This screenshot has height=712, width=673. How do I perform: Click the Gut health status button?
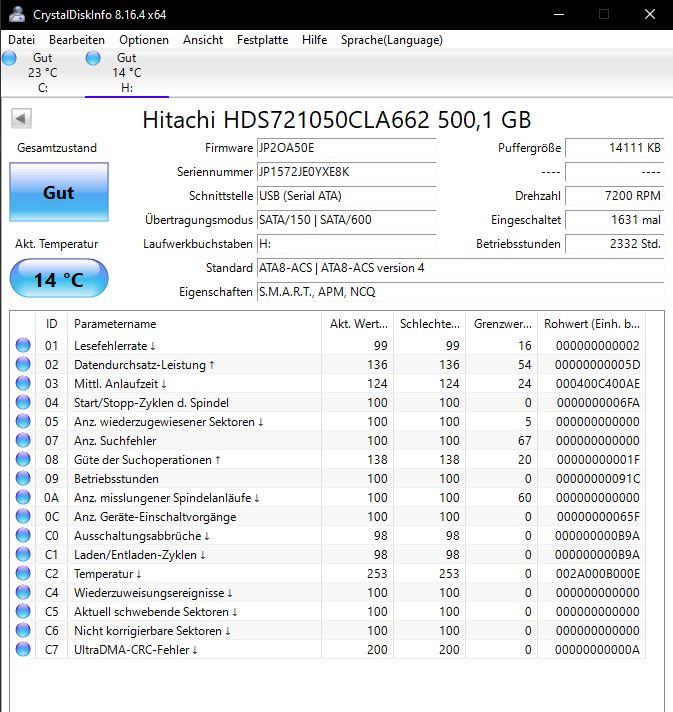click(59, 192)
